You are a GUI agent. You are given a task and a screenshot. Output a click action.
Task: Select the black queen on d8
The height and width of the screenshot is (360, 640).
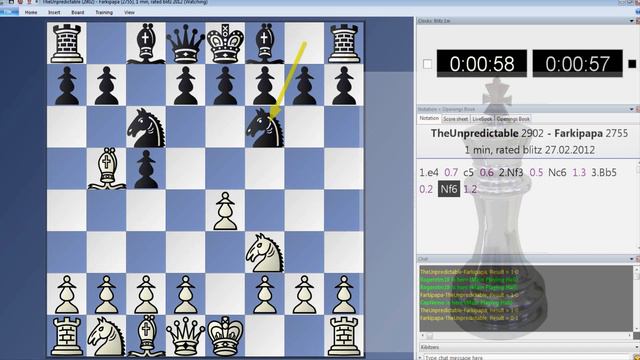185,43
